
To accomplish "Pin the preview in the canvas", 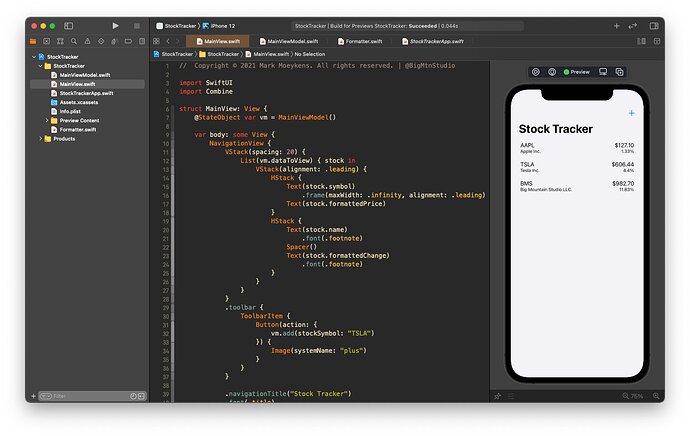I will click(498, 396).
